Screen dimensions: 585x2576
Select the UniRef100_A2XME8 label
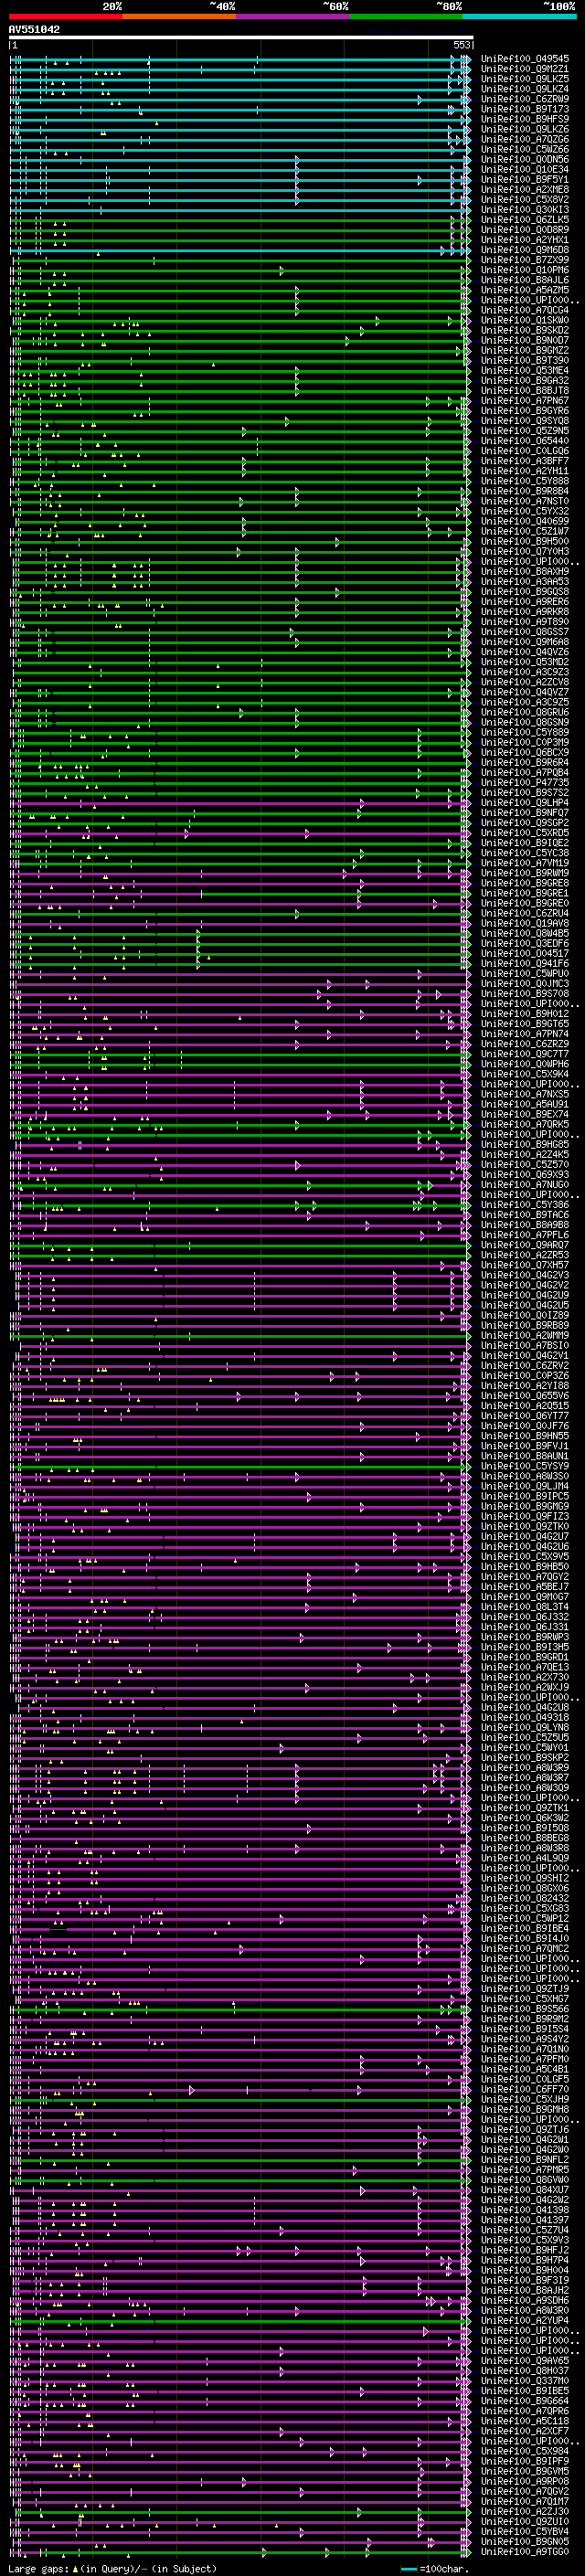(525, 190)
